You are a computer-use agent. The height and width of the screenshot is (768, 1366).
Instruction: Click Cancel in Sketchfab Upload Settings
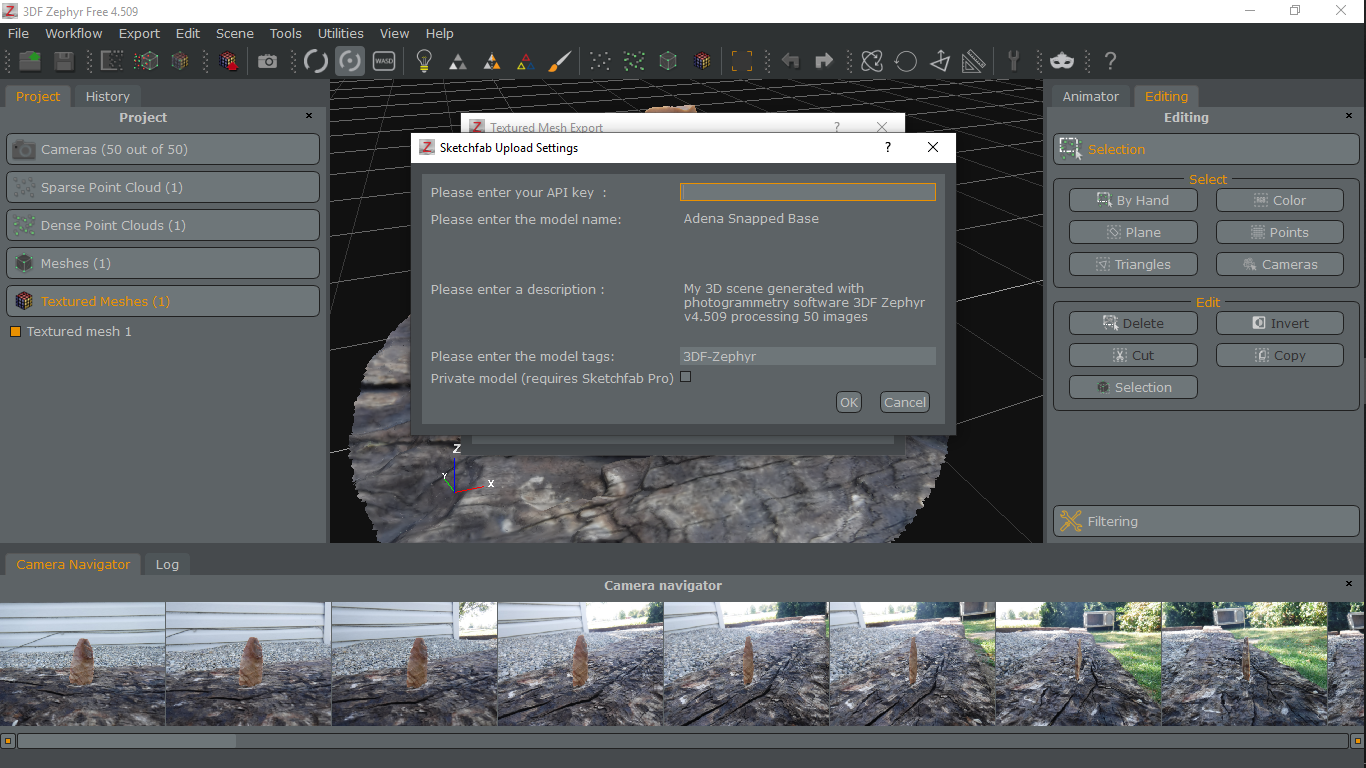(905, 402)
